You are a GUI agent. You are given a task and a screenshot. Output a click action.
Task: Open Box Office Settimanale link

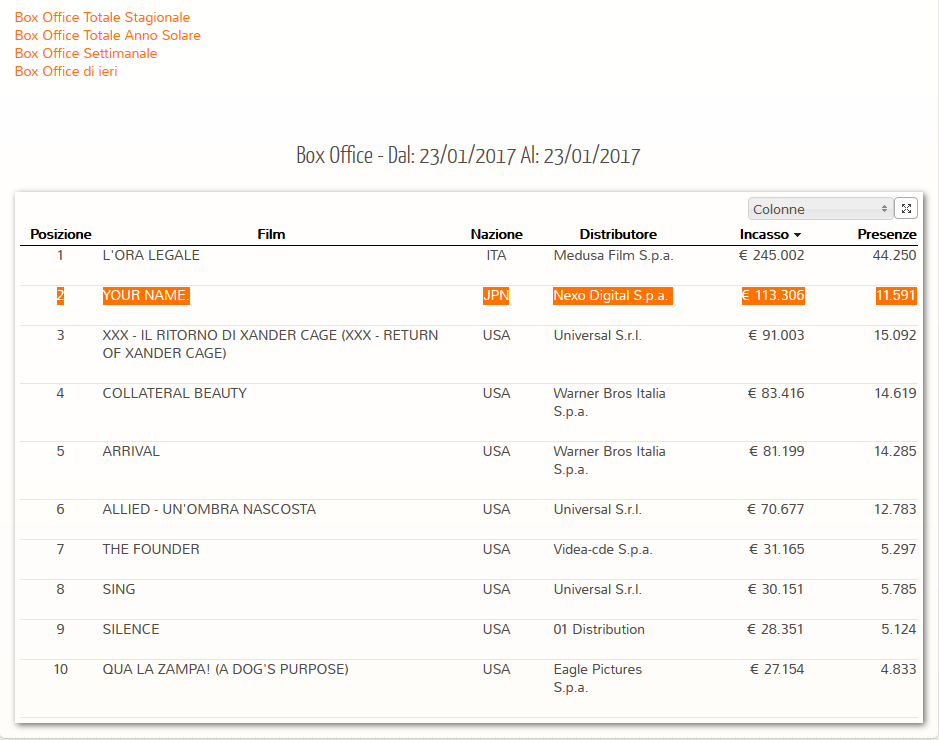[86, 53]
